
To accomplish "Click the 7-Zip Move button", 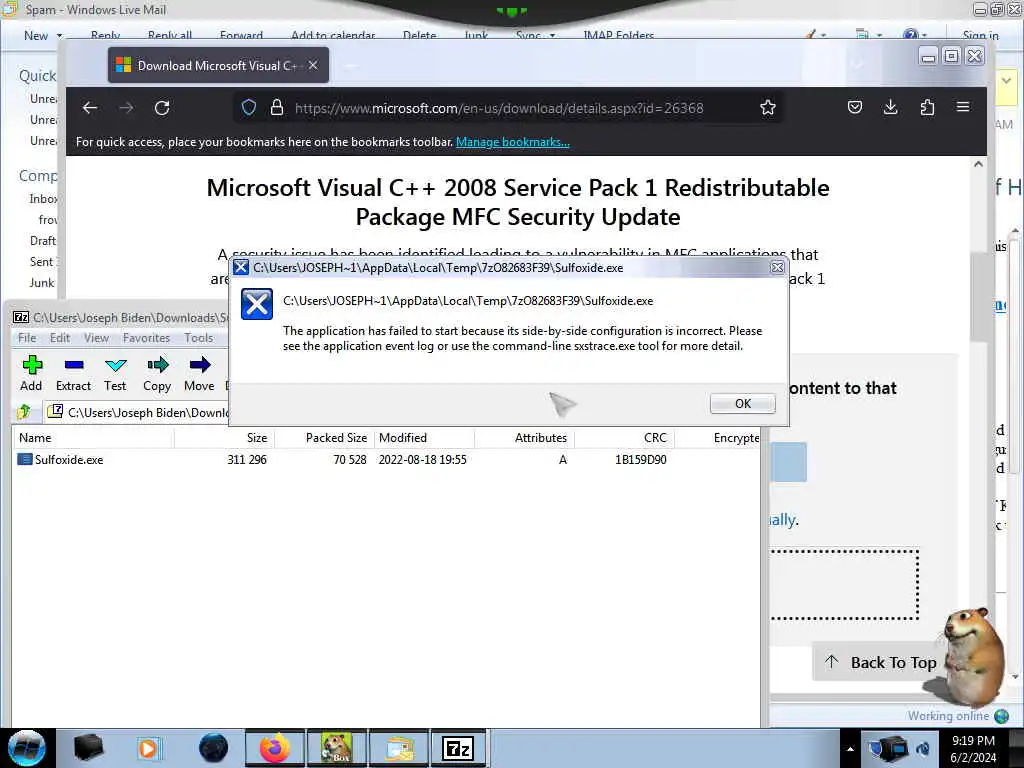I will point(199,374).
